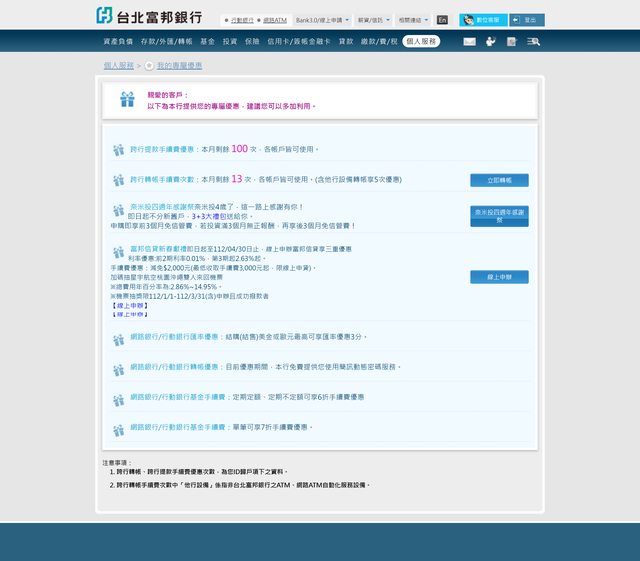Click gift icon next to 跨行轉帳手續費次數
This screenshot has width=640, height=561.
tap(118, 180)
